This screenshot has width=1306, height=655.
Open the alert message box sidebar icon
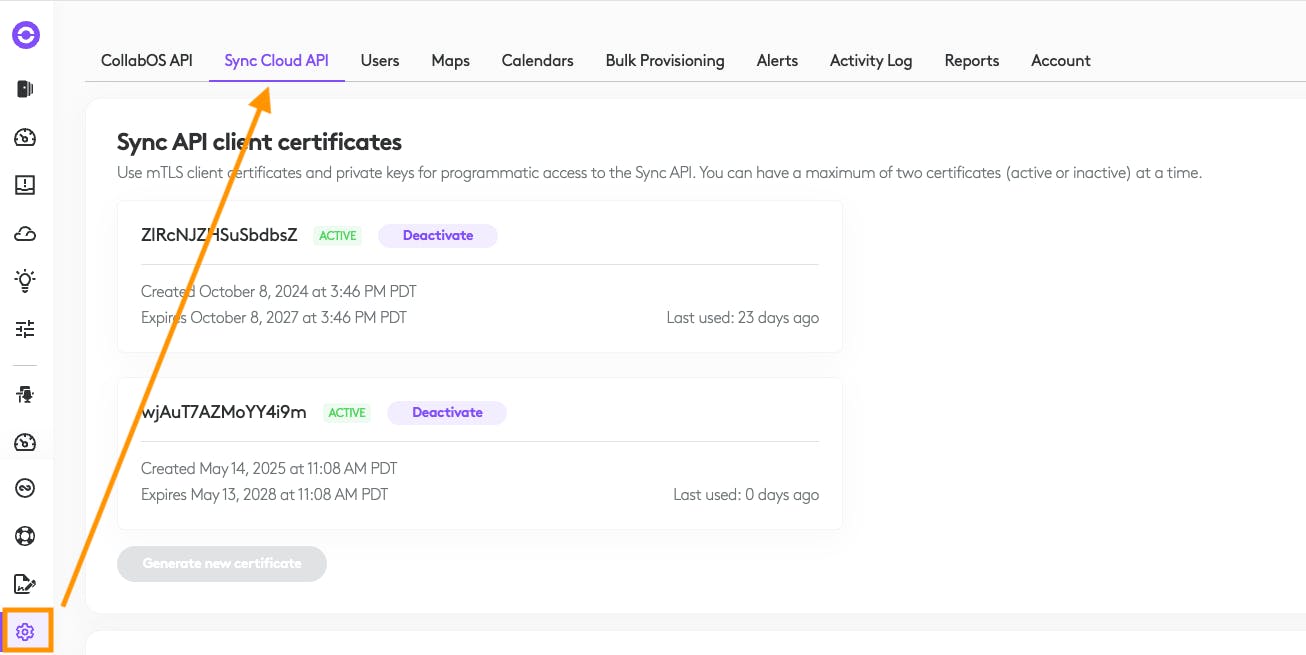point(26,185)
